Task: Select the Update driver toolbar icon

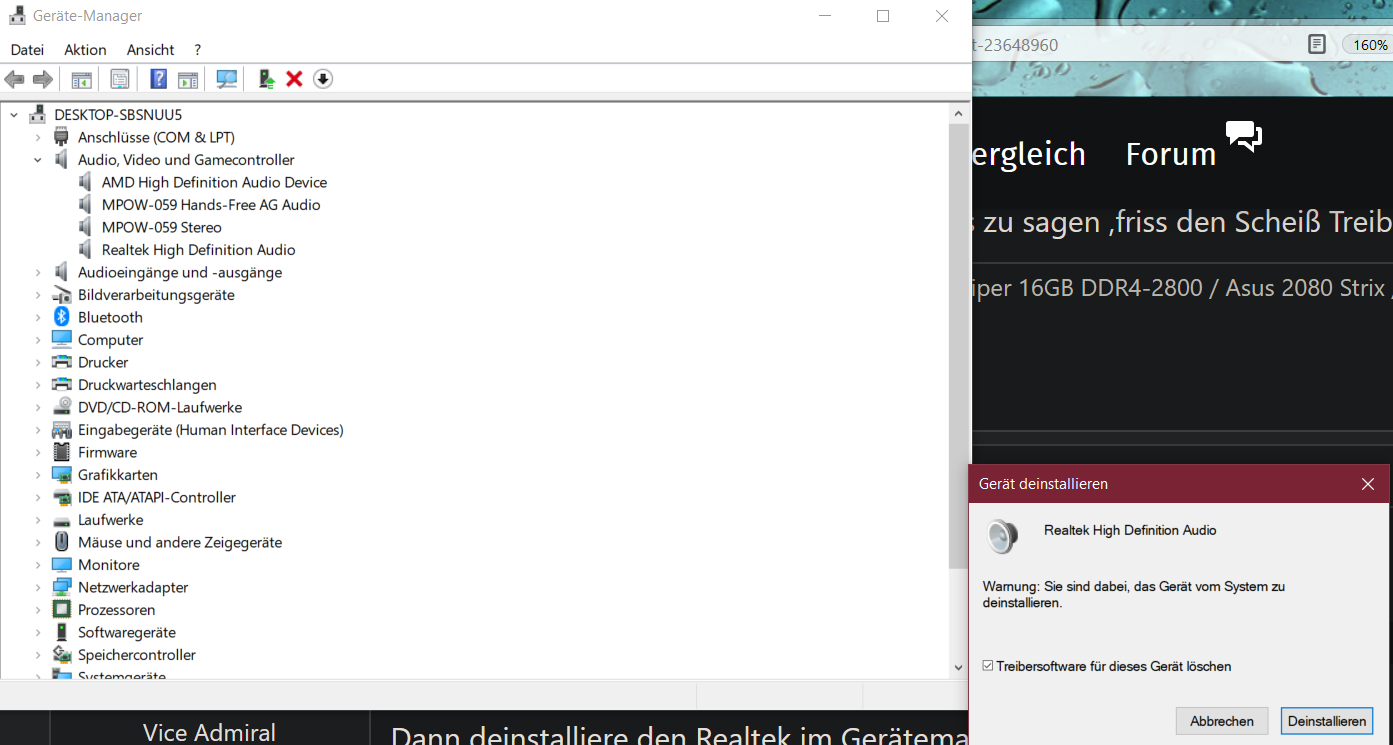Action: (x=266, y=79)
